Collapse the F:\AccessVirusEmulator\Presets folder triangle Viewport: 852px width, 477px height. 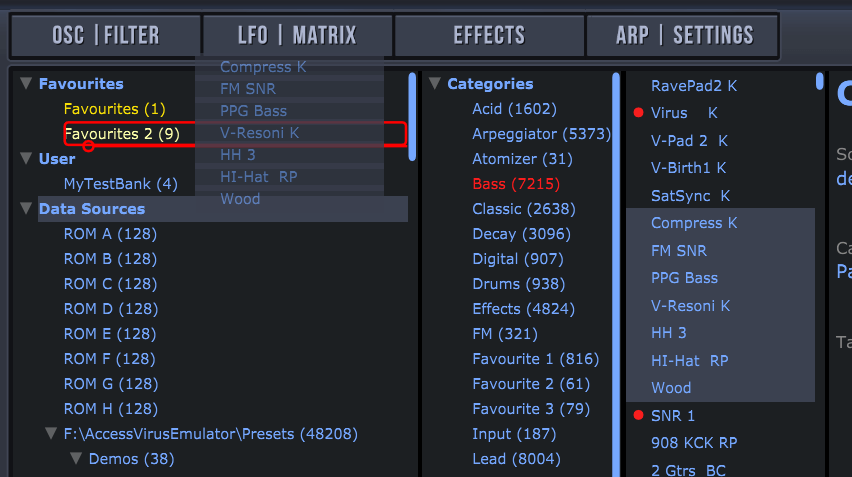click(x=51, y=434)
